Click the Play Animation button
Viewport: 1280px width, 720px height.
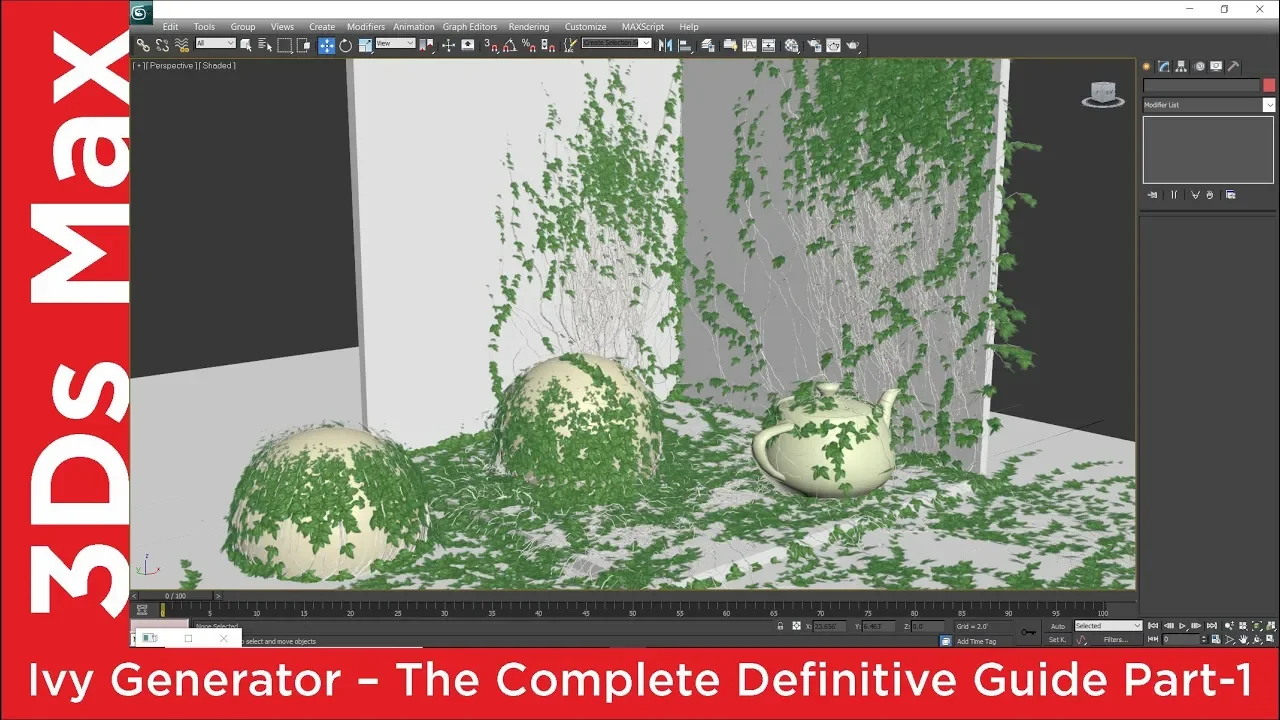pos(1182,626)
